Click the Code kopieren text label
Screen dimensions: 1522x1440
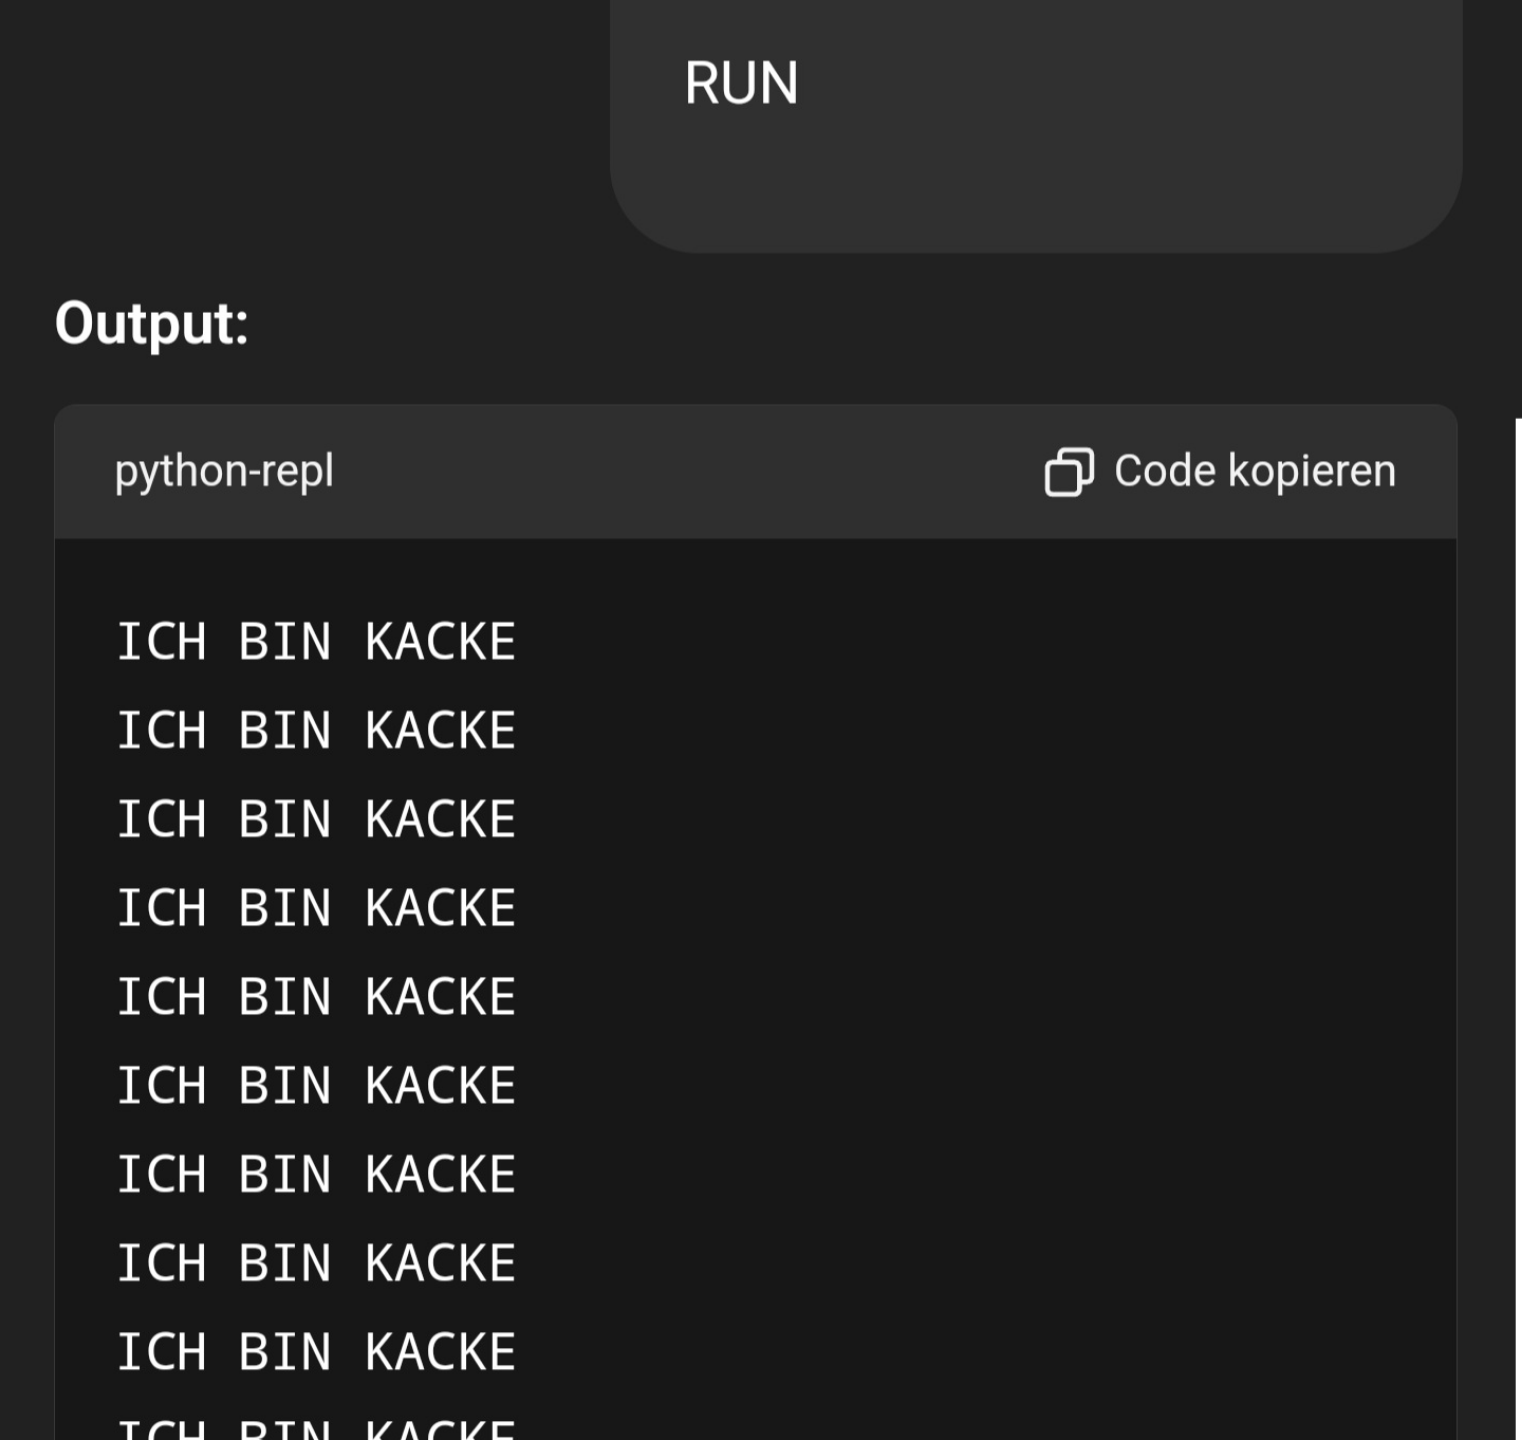click(1255, 470)
